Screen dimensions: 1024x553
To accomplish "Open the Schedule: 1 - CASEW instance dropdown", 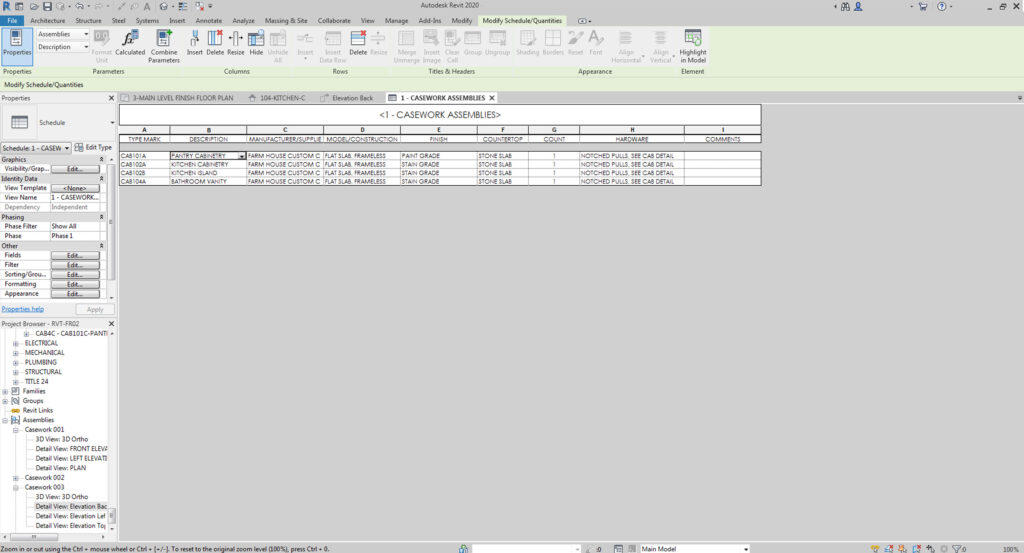I will point(67,148).
